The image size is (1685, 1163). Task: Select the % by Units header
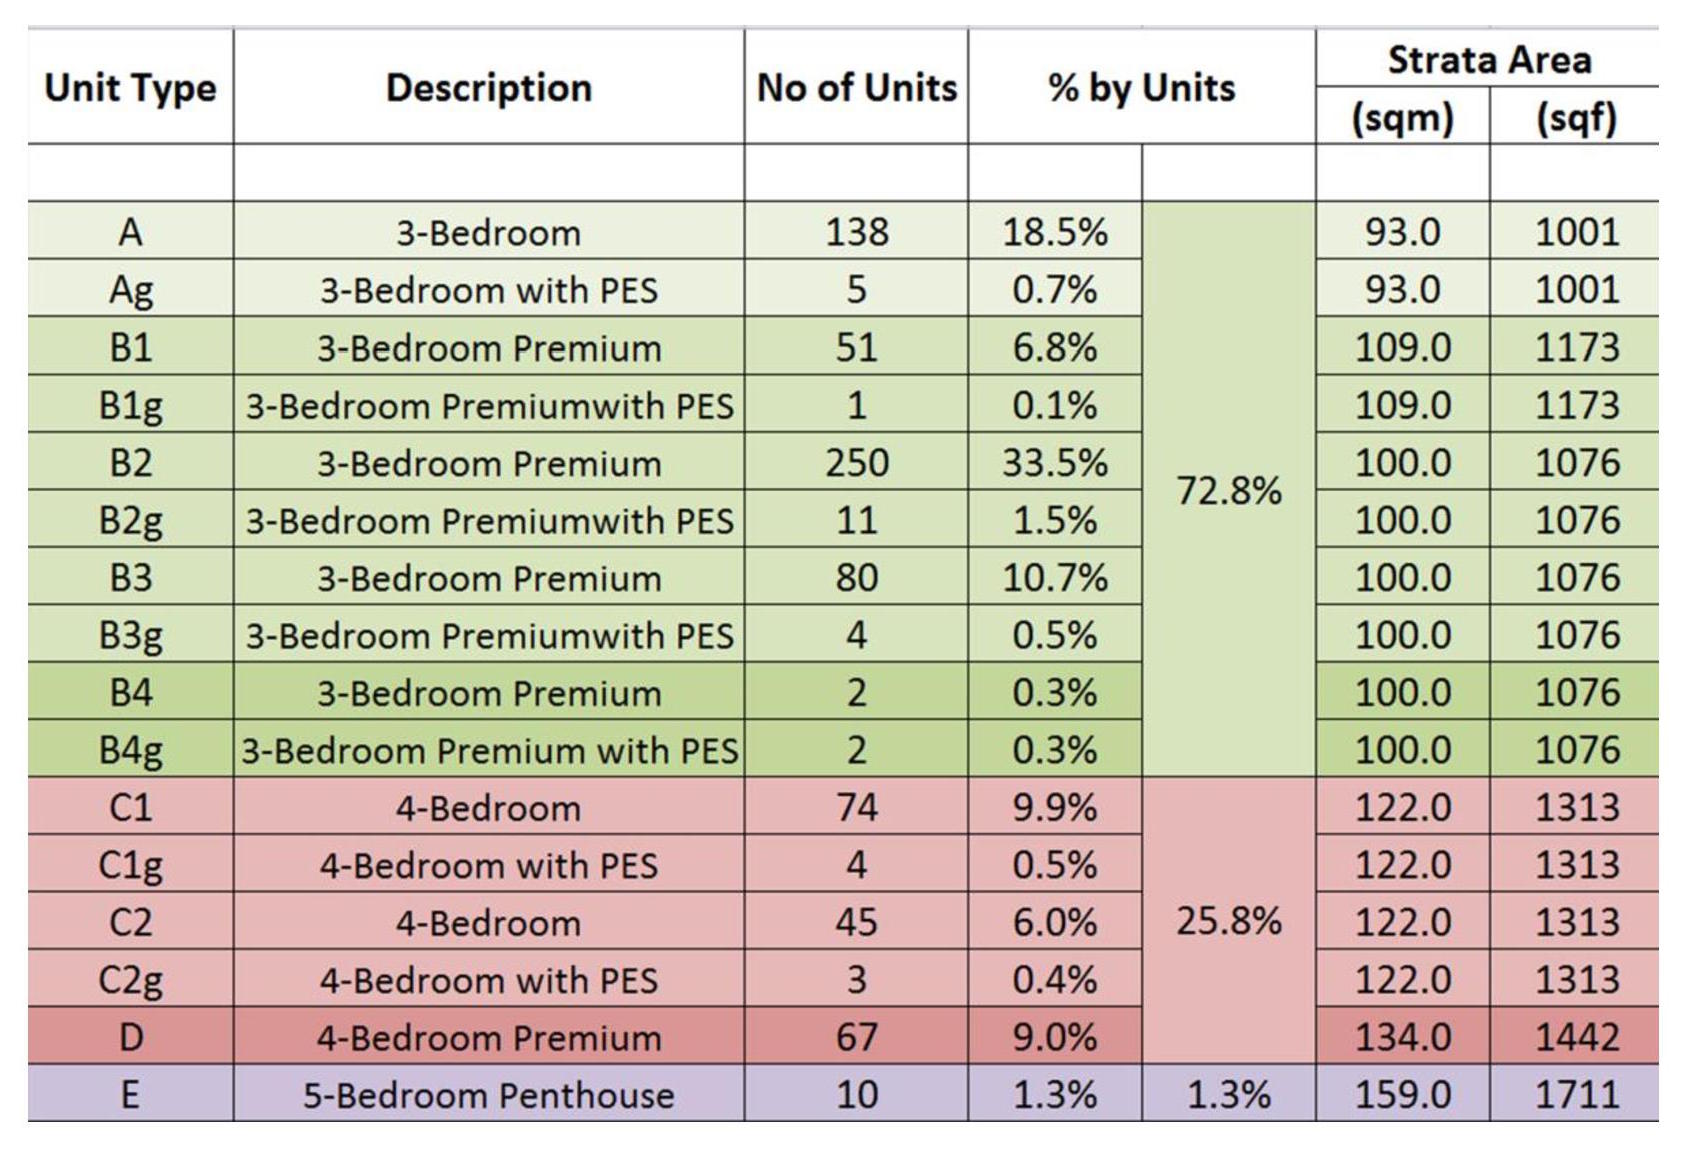(1141, 87)
